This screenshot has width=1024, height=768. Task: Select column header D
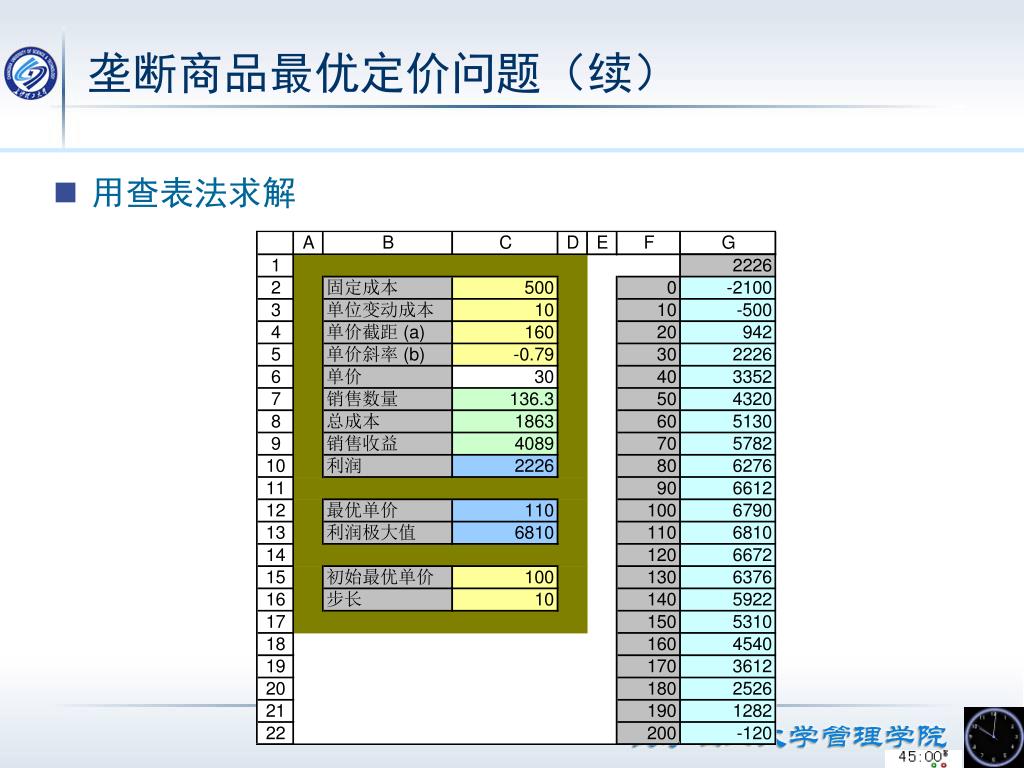point(573,243)
